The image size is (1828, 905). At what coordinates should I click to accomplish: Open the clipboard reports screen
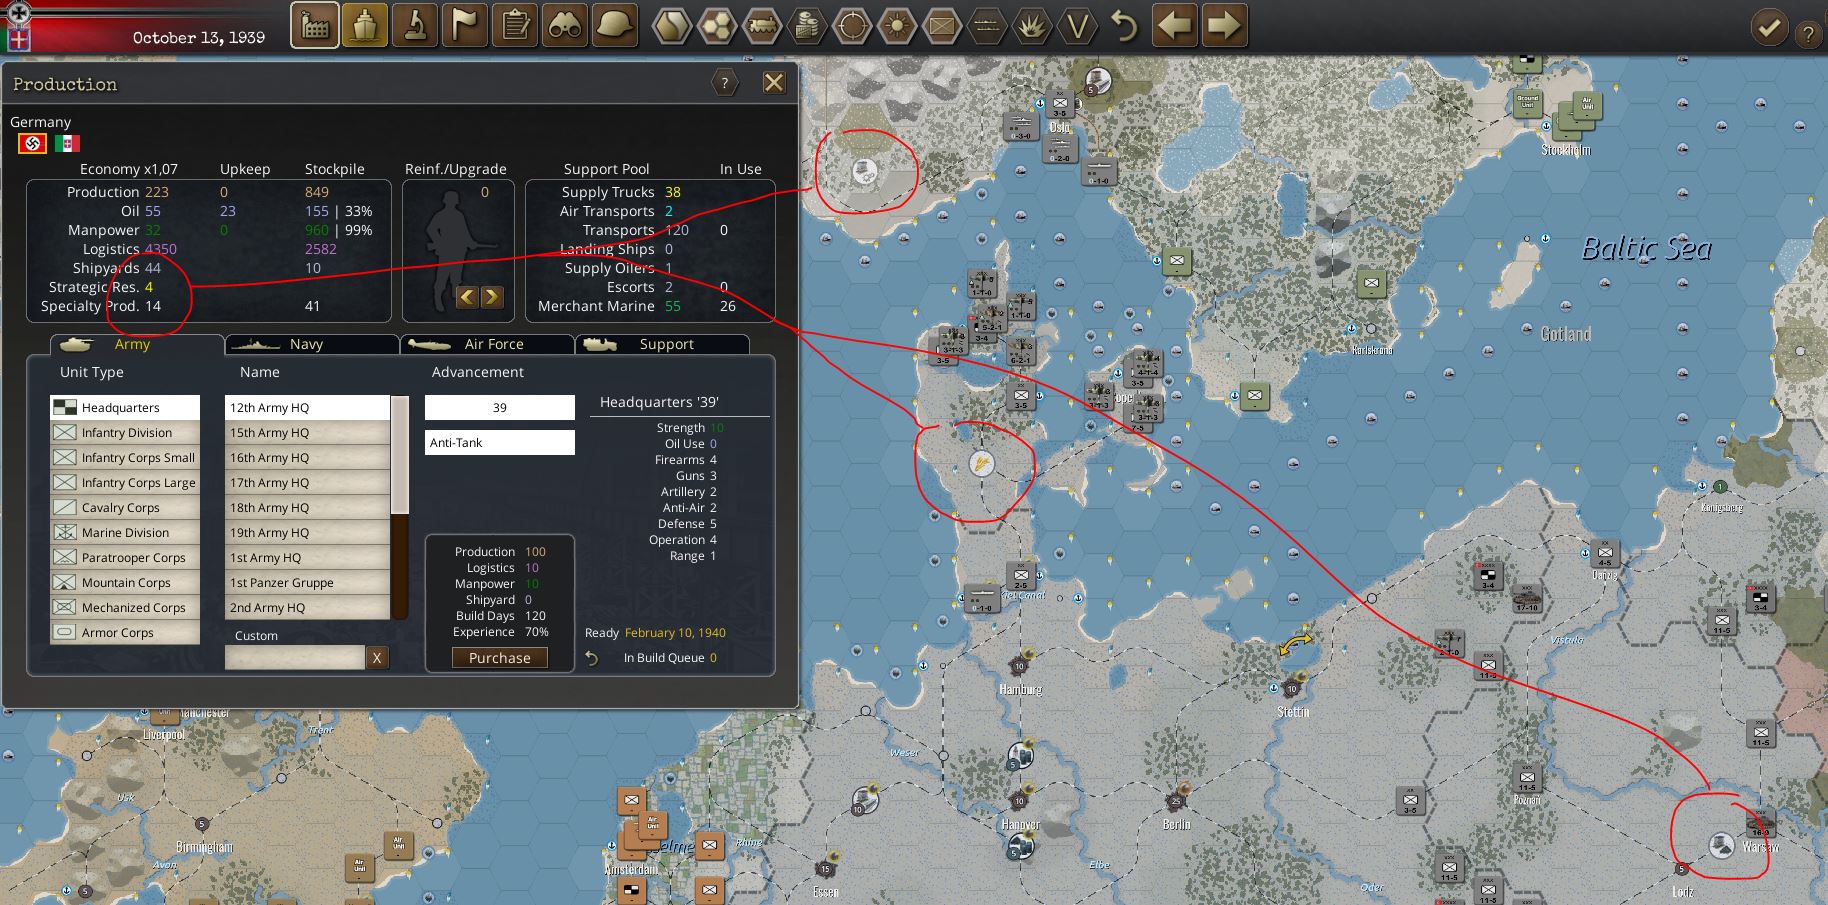click(x=515, y=26)
